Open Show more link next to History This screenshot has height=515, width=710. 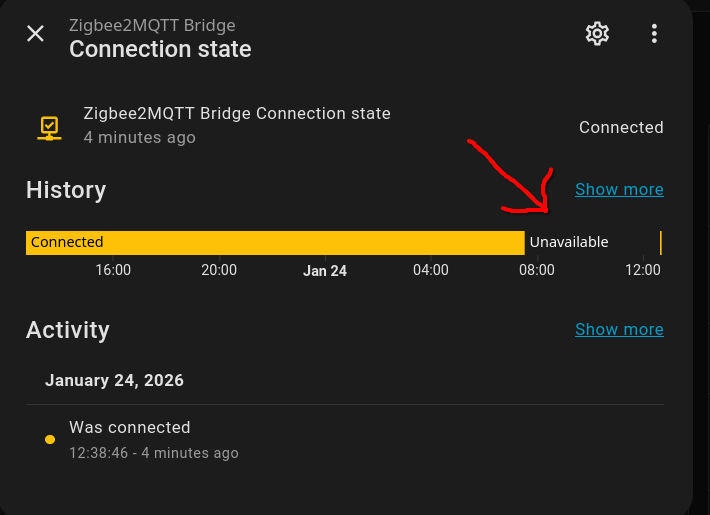tap(619, 189)
